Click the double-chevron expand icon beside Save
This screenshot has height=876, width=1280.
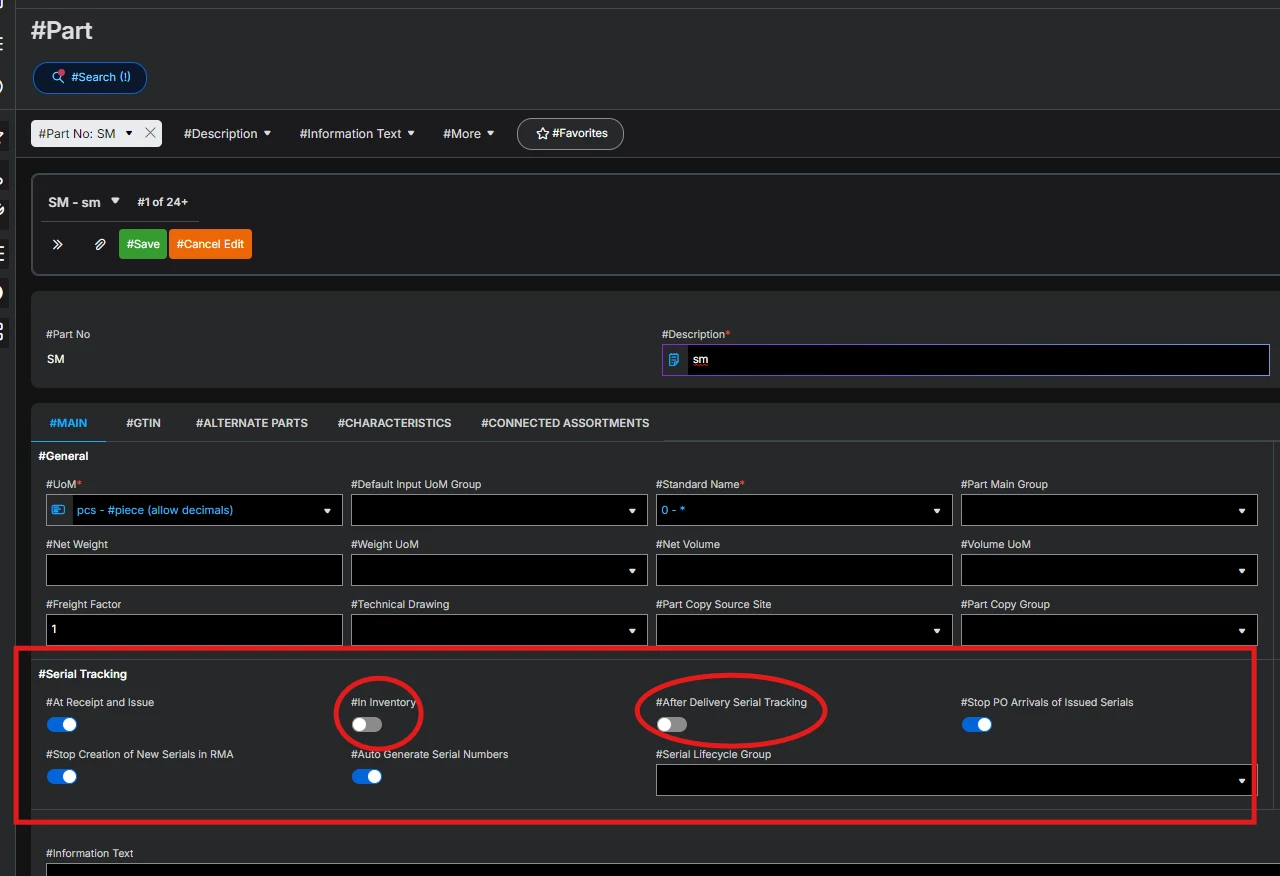58,244
